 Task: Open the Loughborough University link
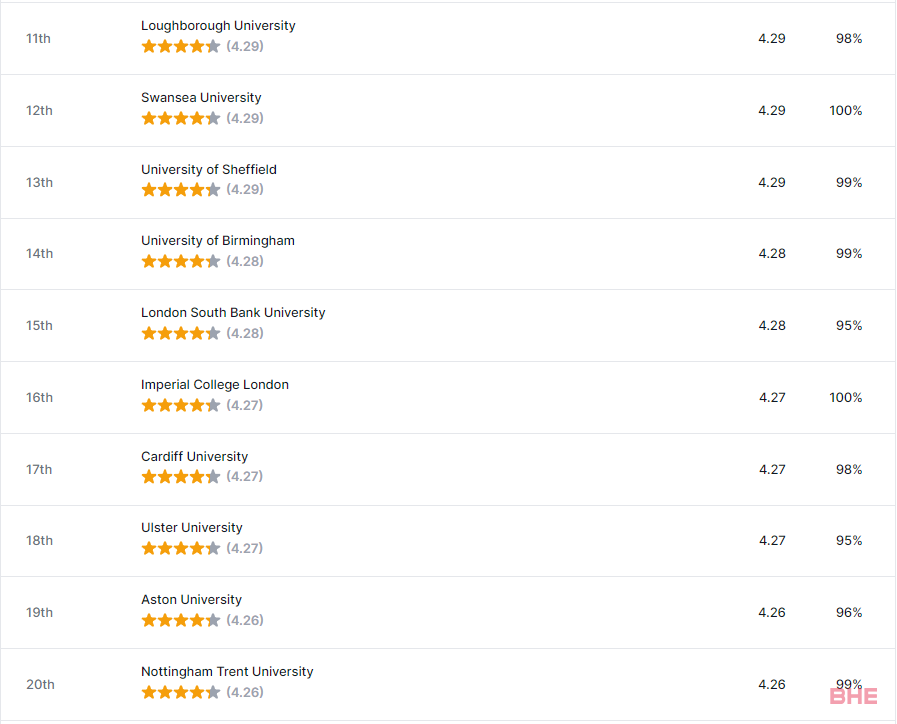[x=218, y=26]
